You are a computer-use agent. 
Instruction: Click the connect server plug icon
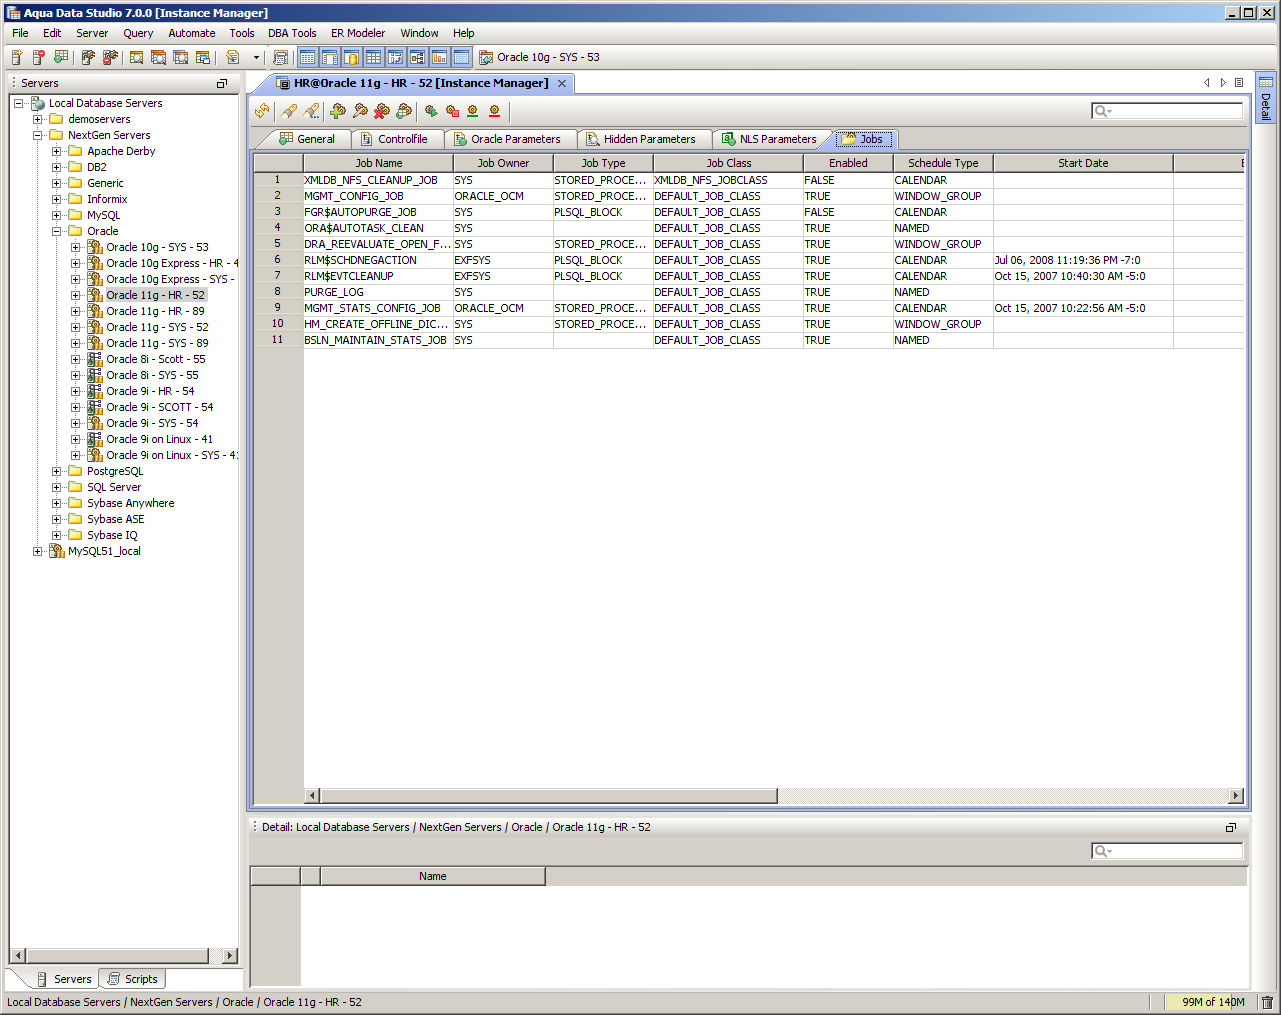pos(88,57)
